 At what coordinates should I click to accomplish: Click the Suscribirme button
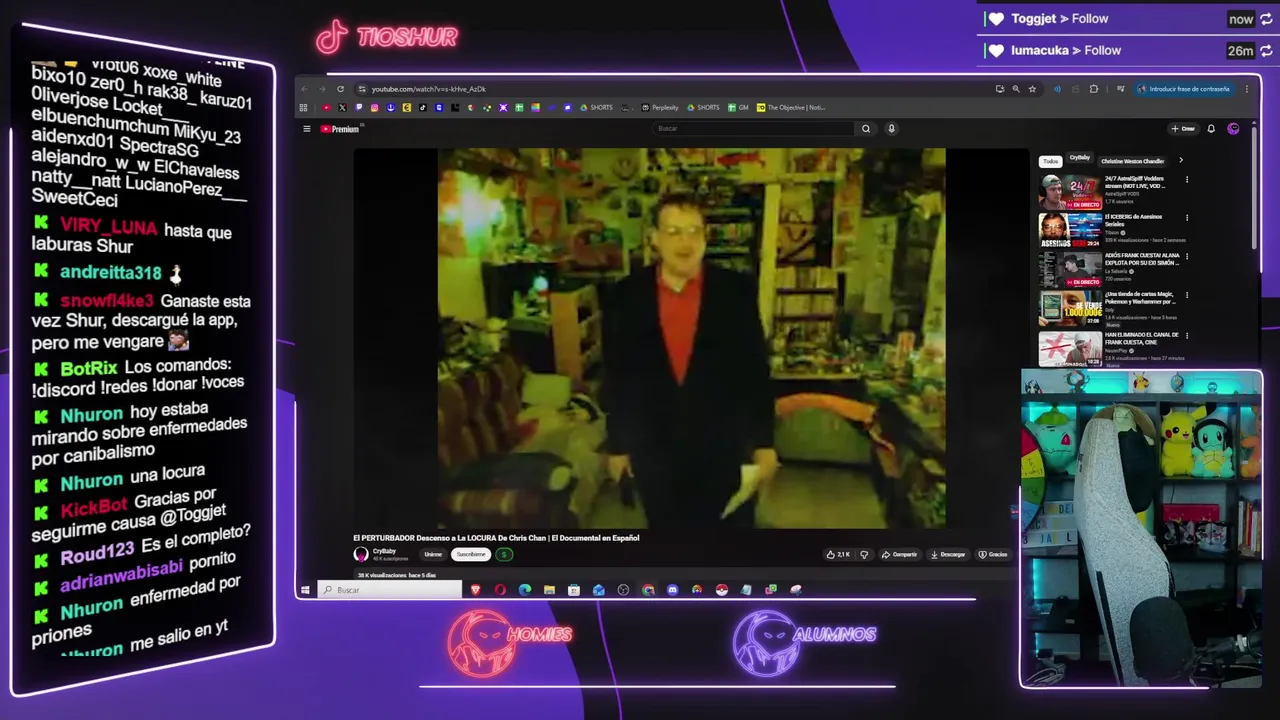[x=471, y=554]
